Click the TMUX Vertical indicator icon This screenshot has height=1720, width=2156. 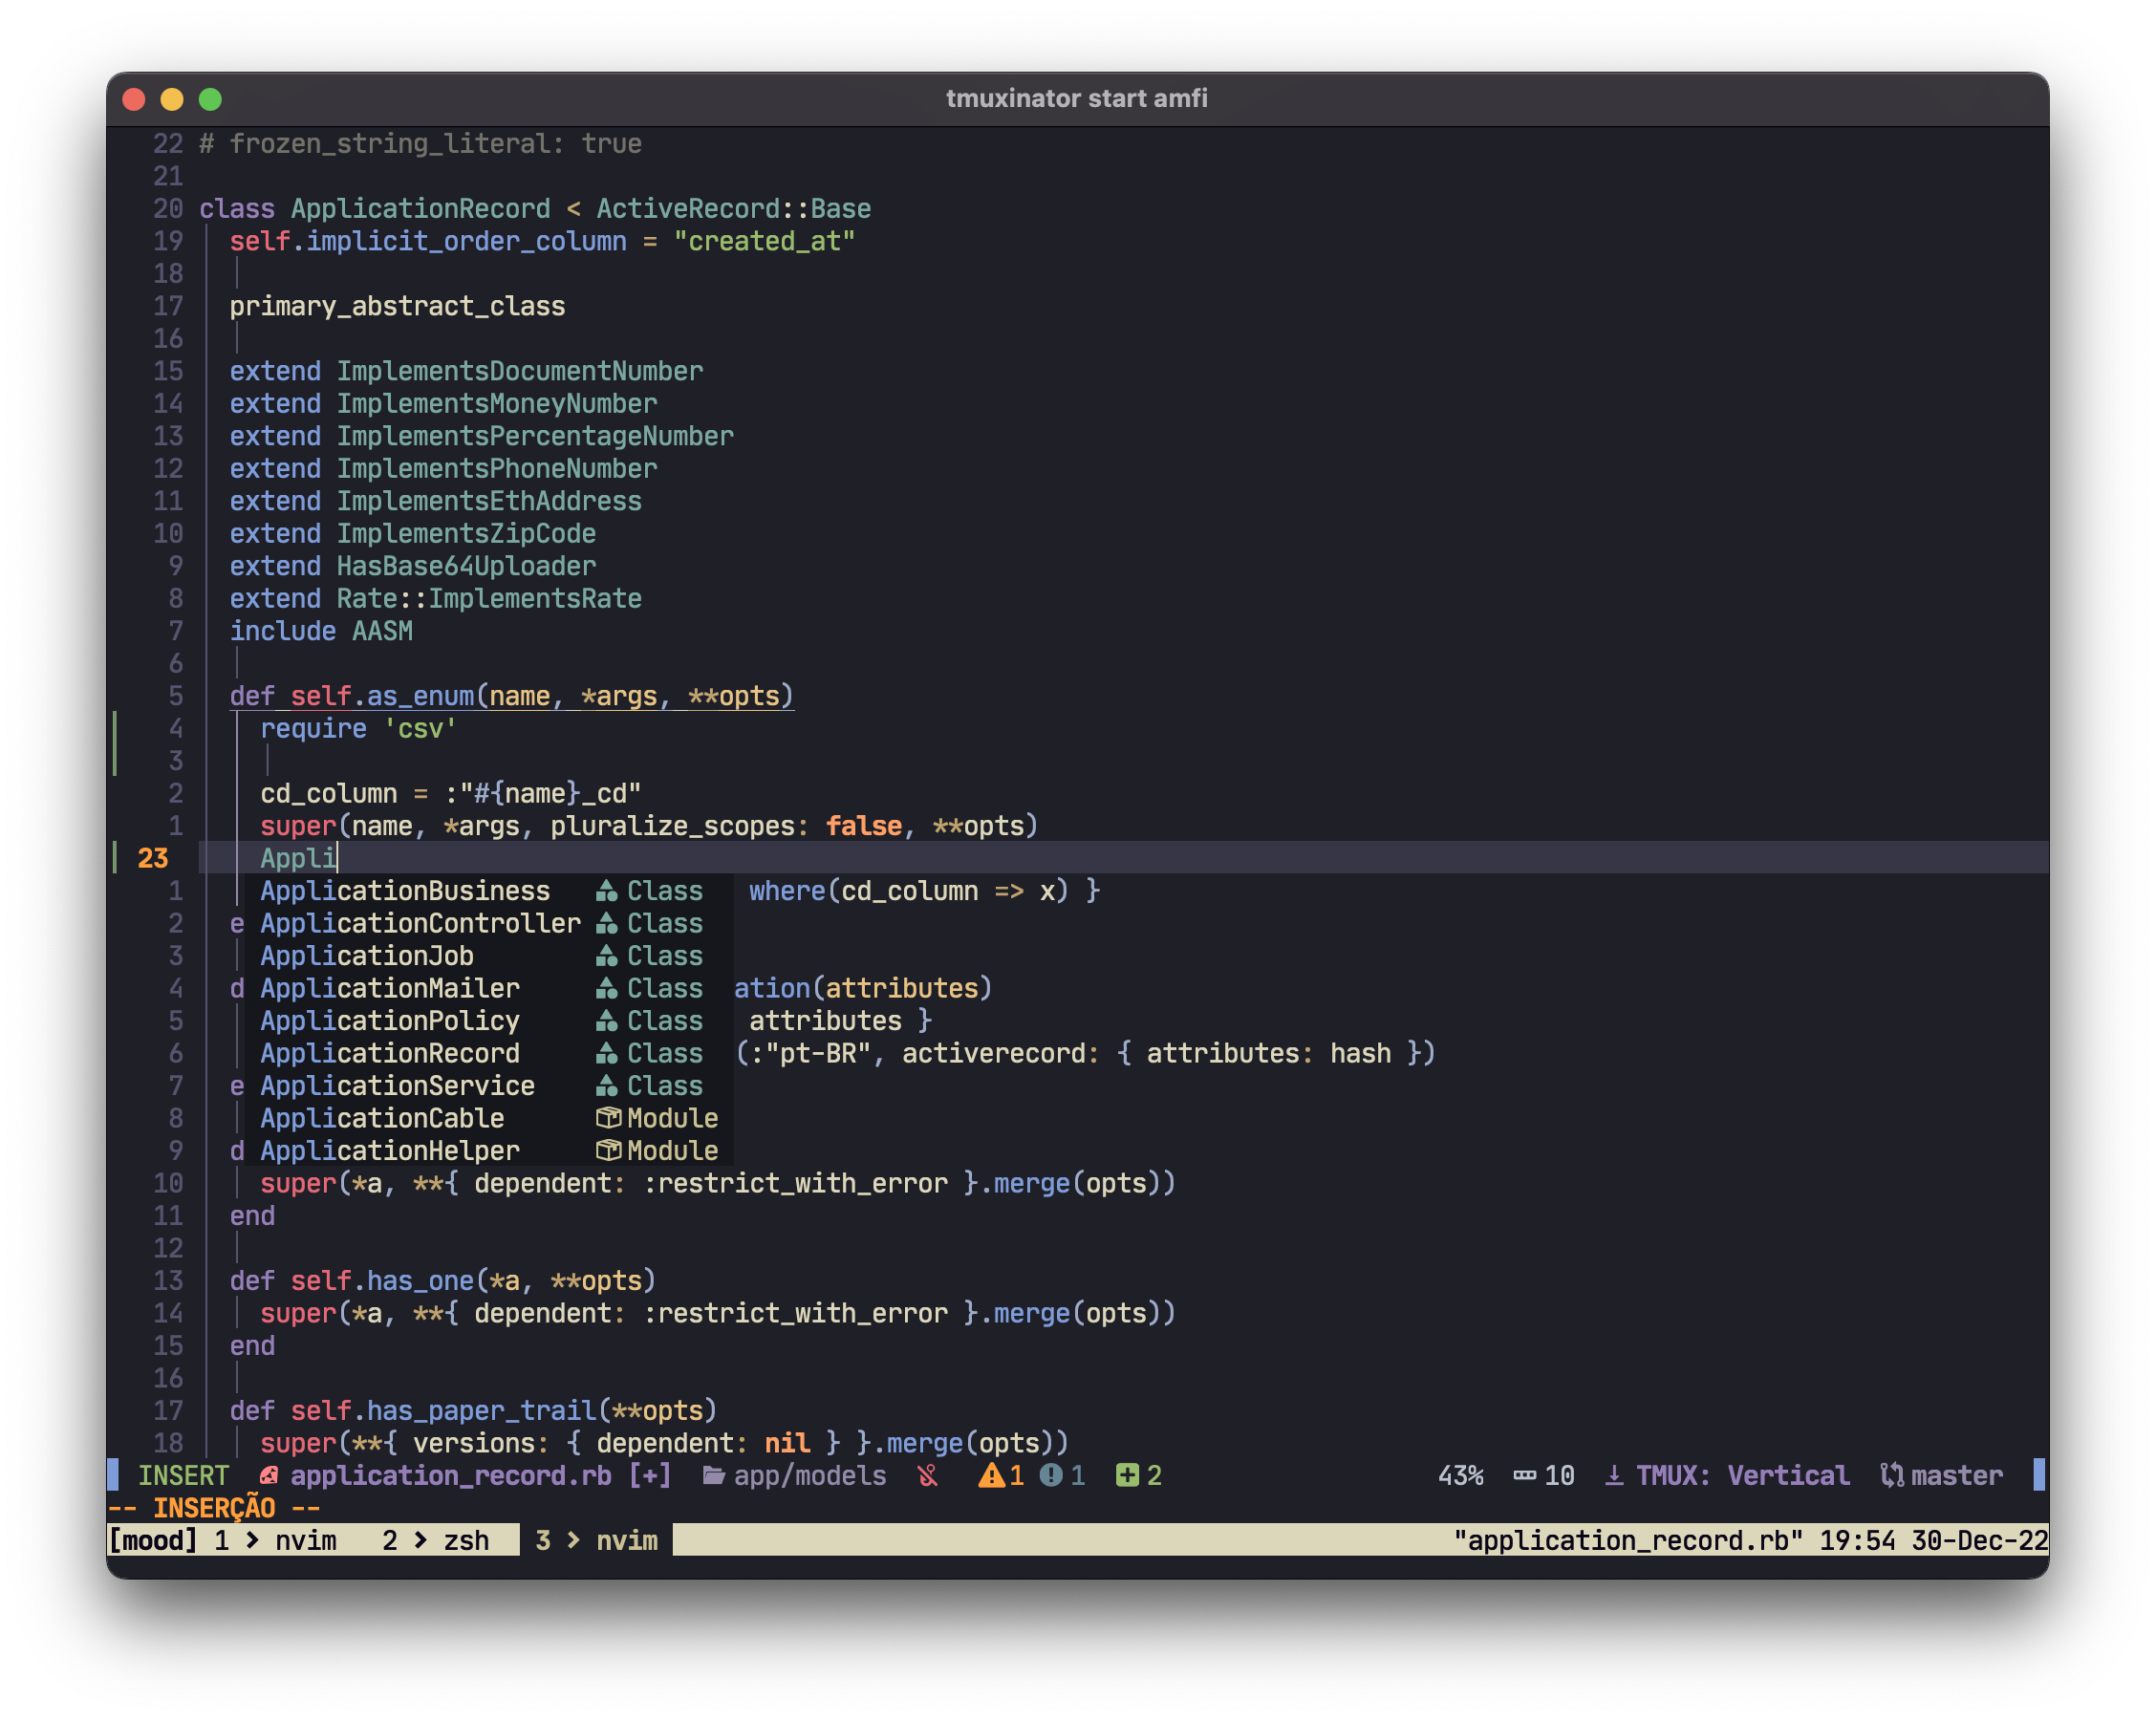click(1614, 1476)
